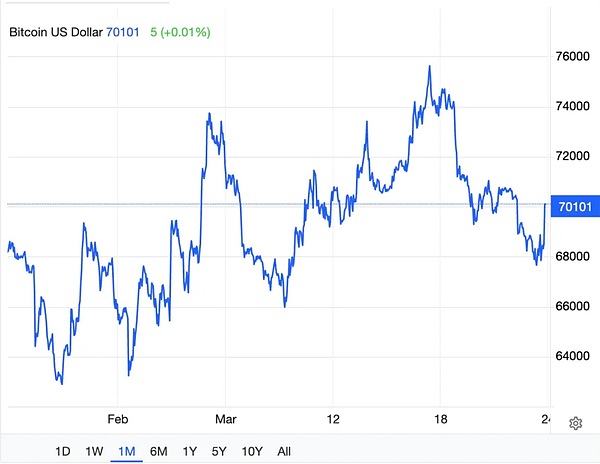Switch to the 1D time range
600x464 pixels.
62,451
